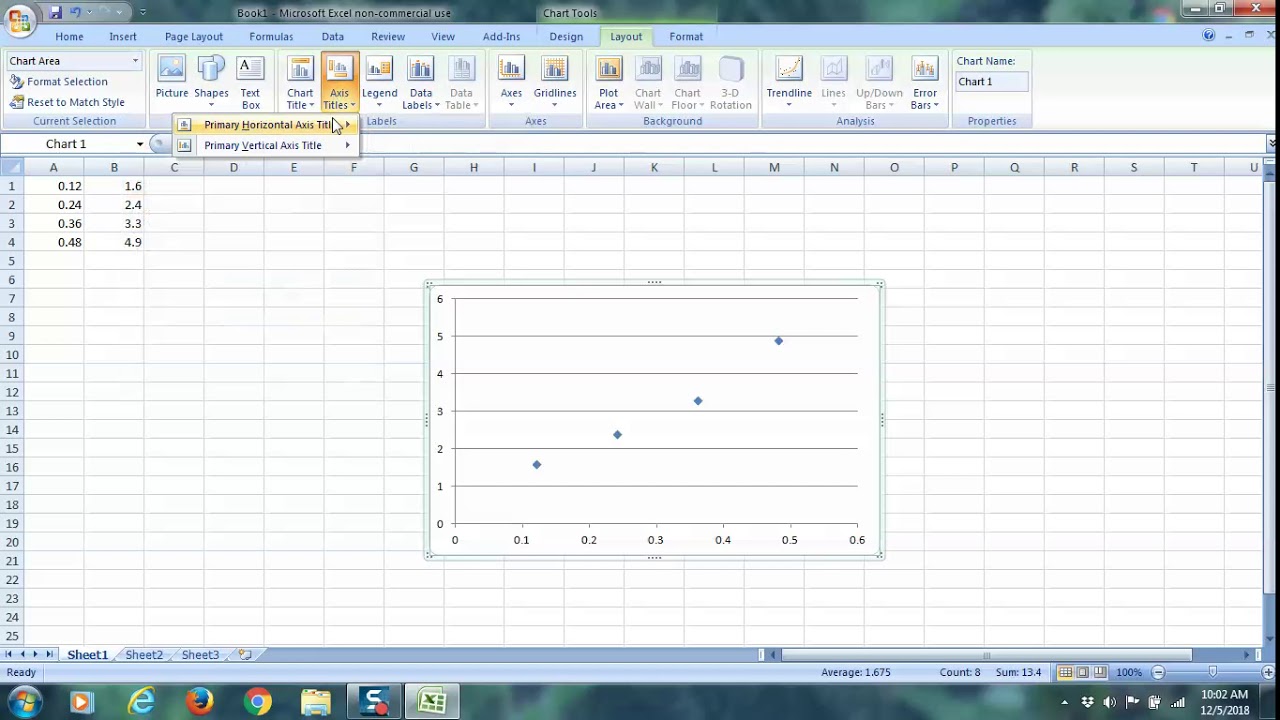Insert a new worksheet tab
The image size is (1280, 720).
coord(244,655)
